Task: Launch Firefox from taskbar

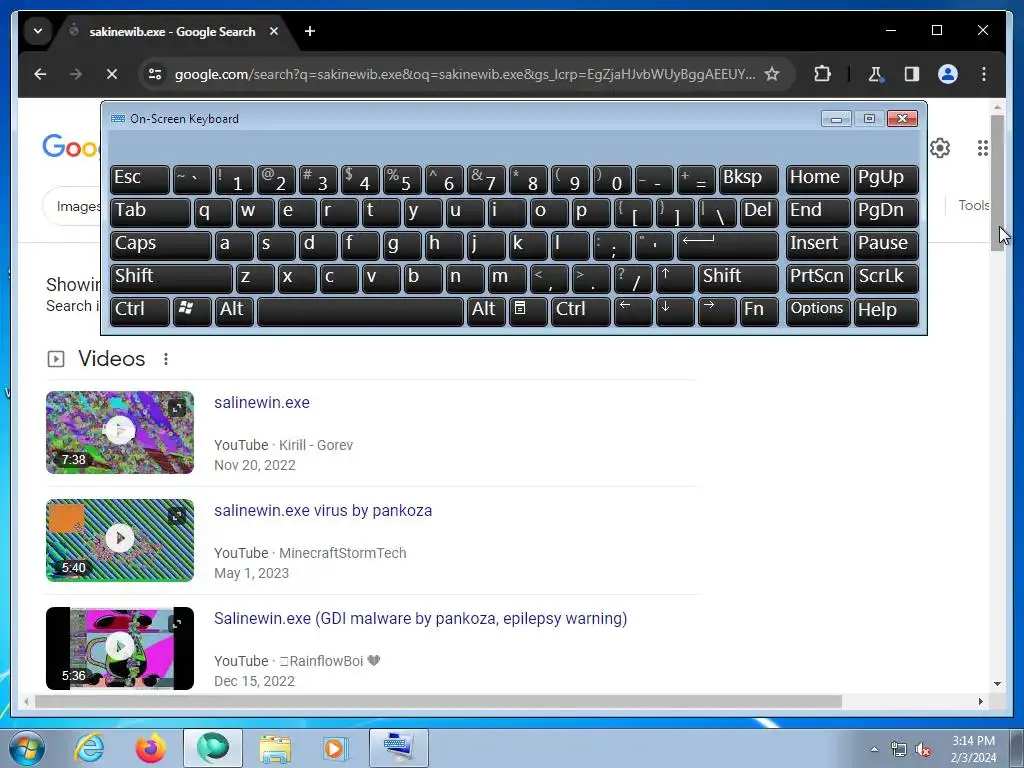Action: coord(151,748)
